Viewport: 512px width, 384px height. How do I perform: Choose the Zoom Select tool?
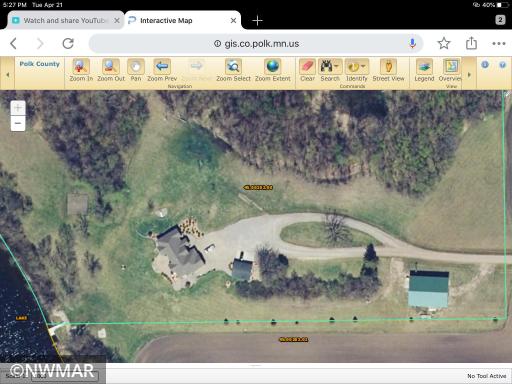(x=233, y=70)
